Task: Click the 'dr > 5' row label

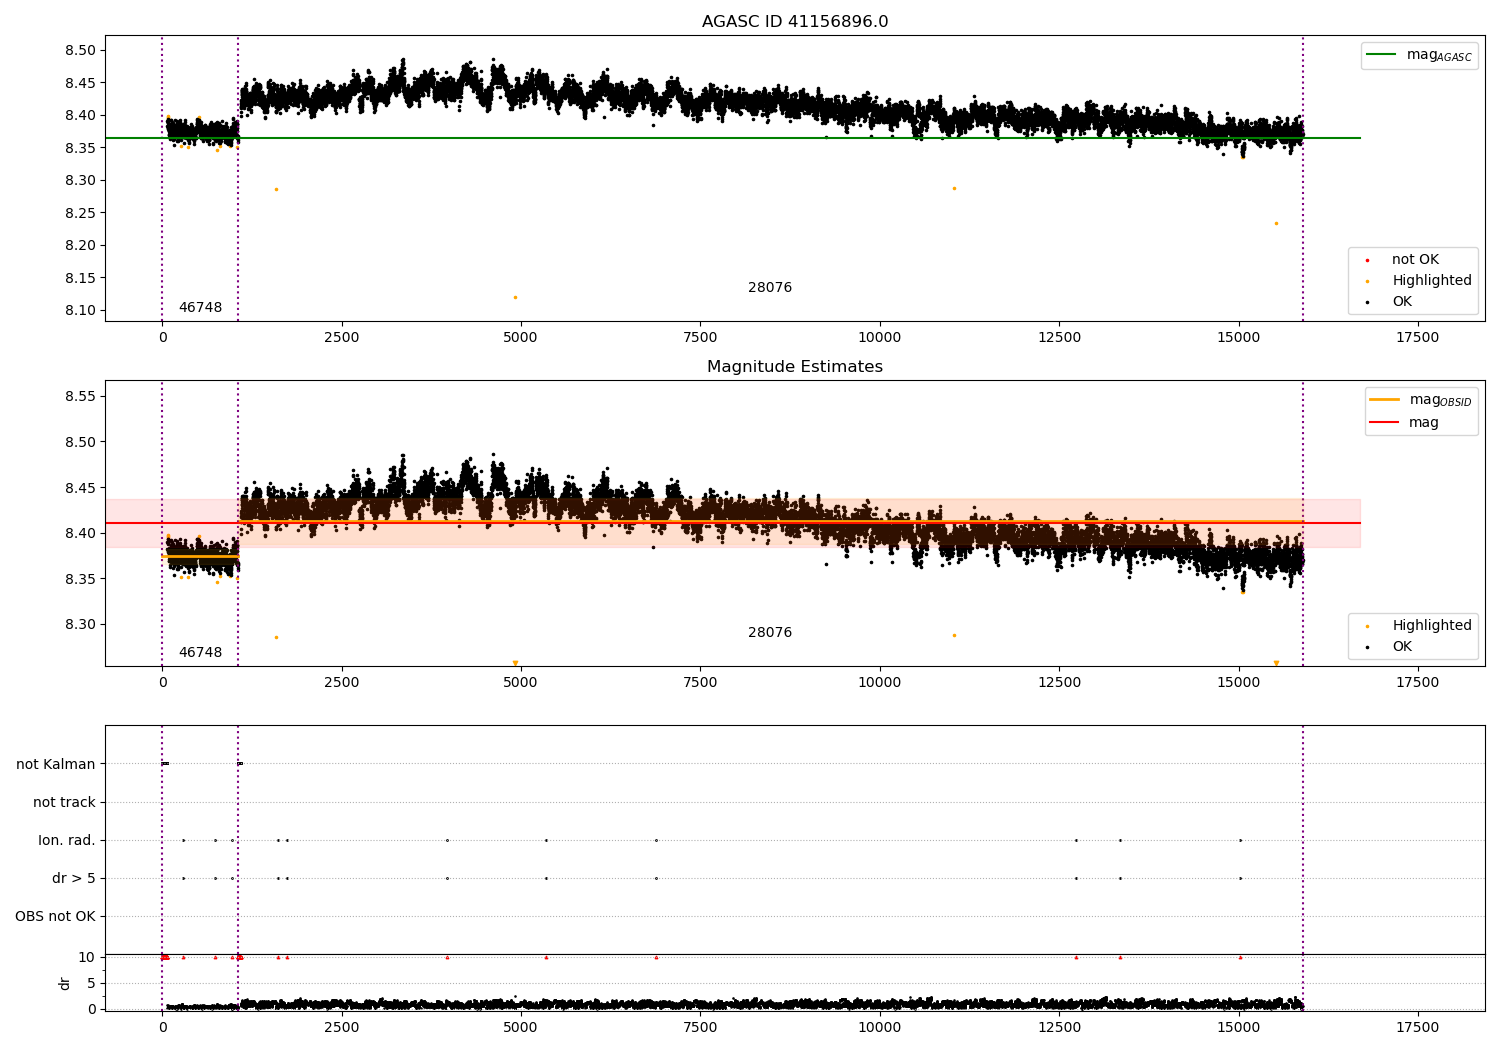Action: tap(74, 878)
